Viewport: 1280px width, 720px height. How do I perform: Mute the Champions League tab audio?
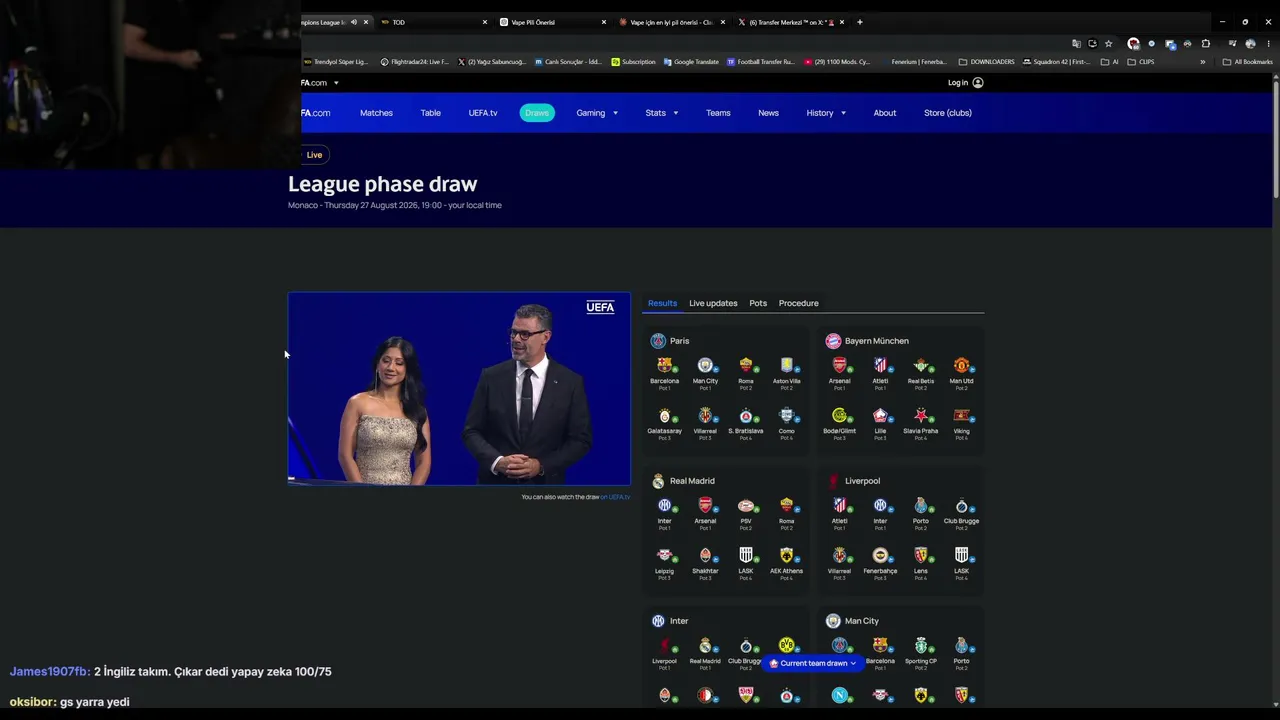(x=353, y=22)
